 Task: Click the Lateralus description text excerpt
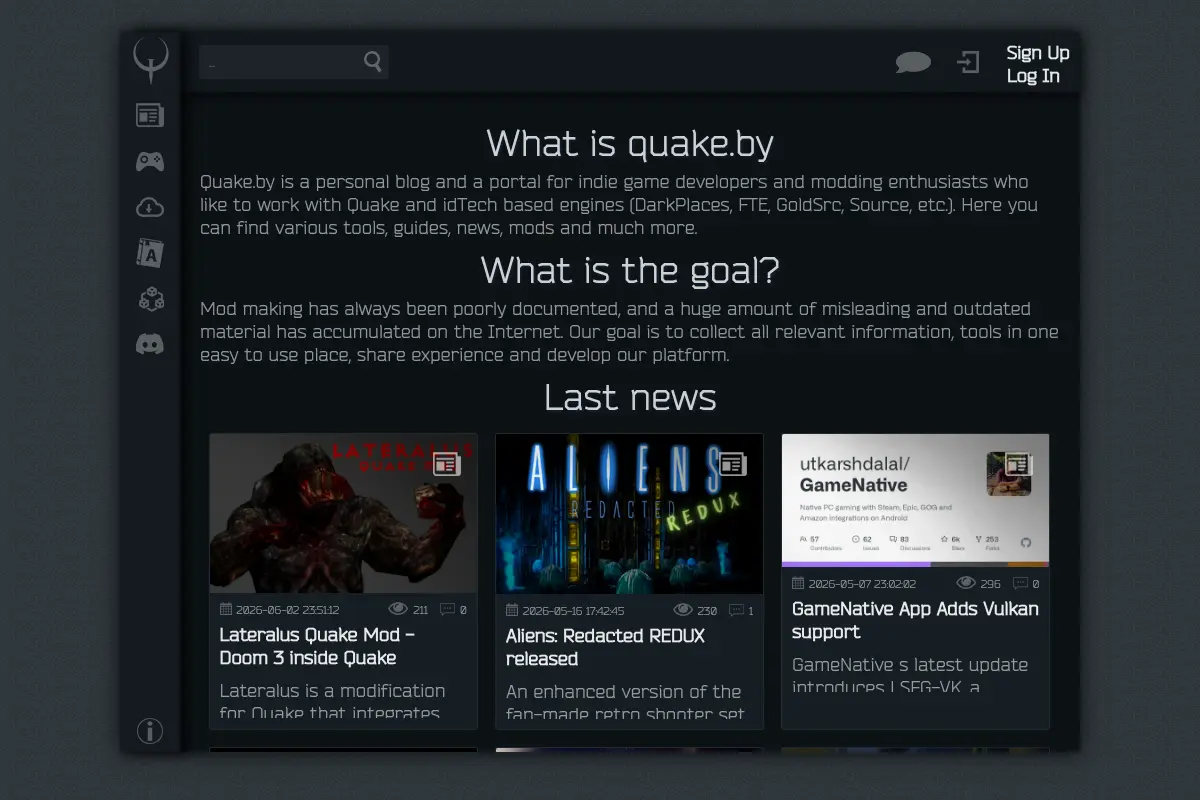pyautogui.click(x=332, y=702)
